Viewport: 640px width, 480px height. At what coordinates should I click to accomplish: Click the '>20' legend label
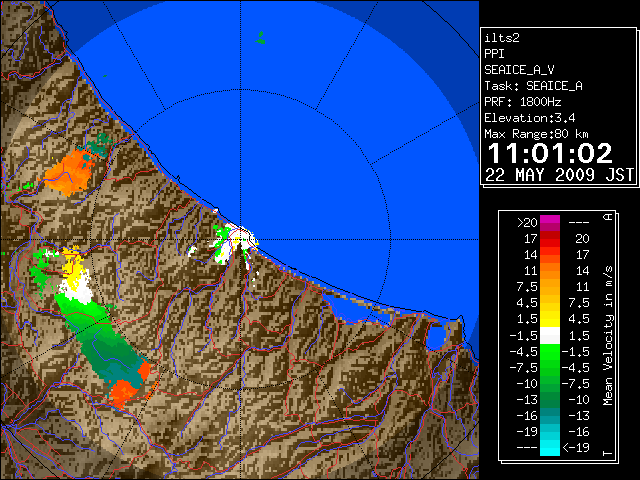coord(527,222)
